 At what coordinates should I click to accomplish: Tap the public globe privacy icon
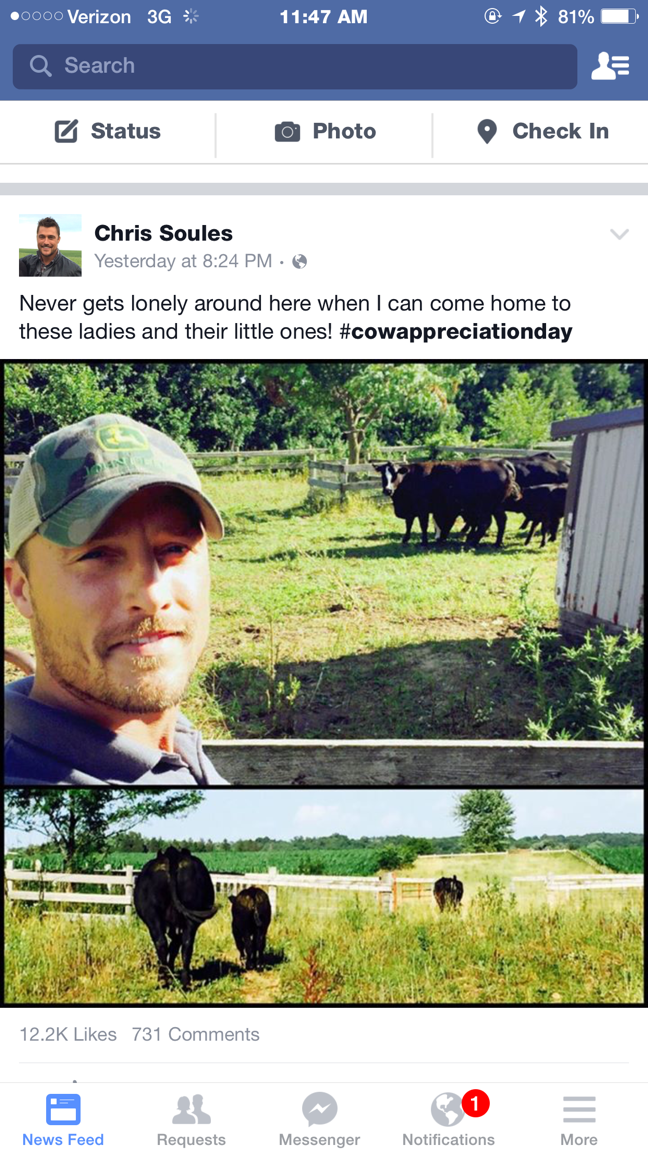tap(299, 261)
